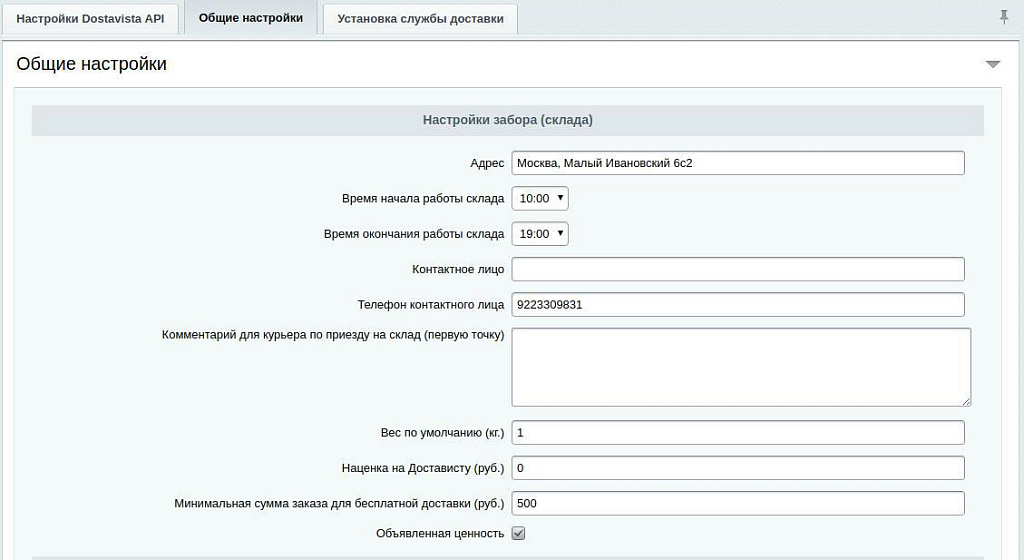
Task: Select the Общие настройки tab
Action: (251, 18)
